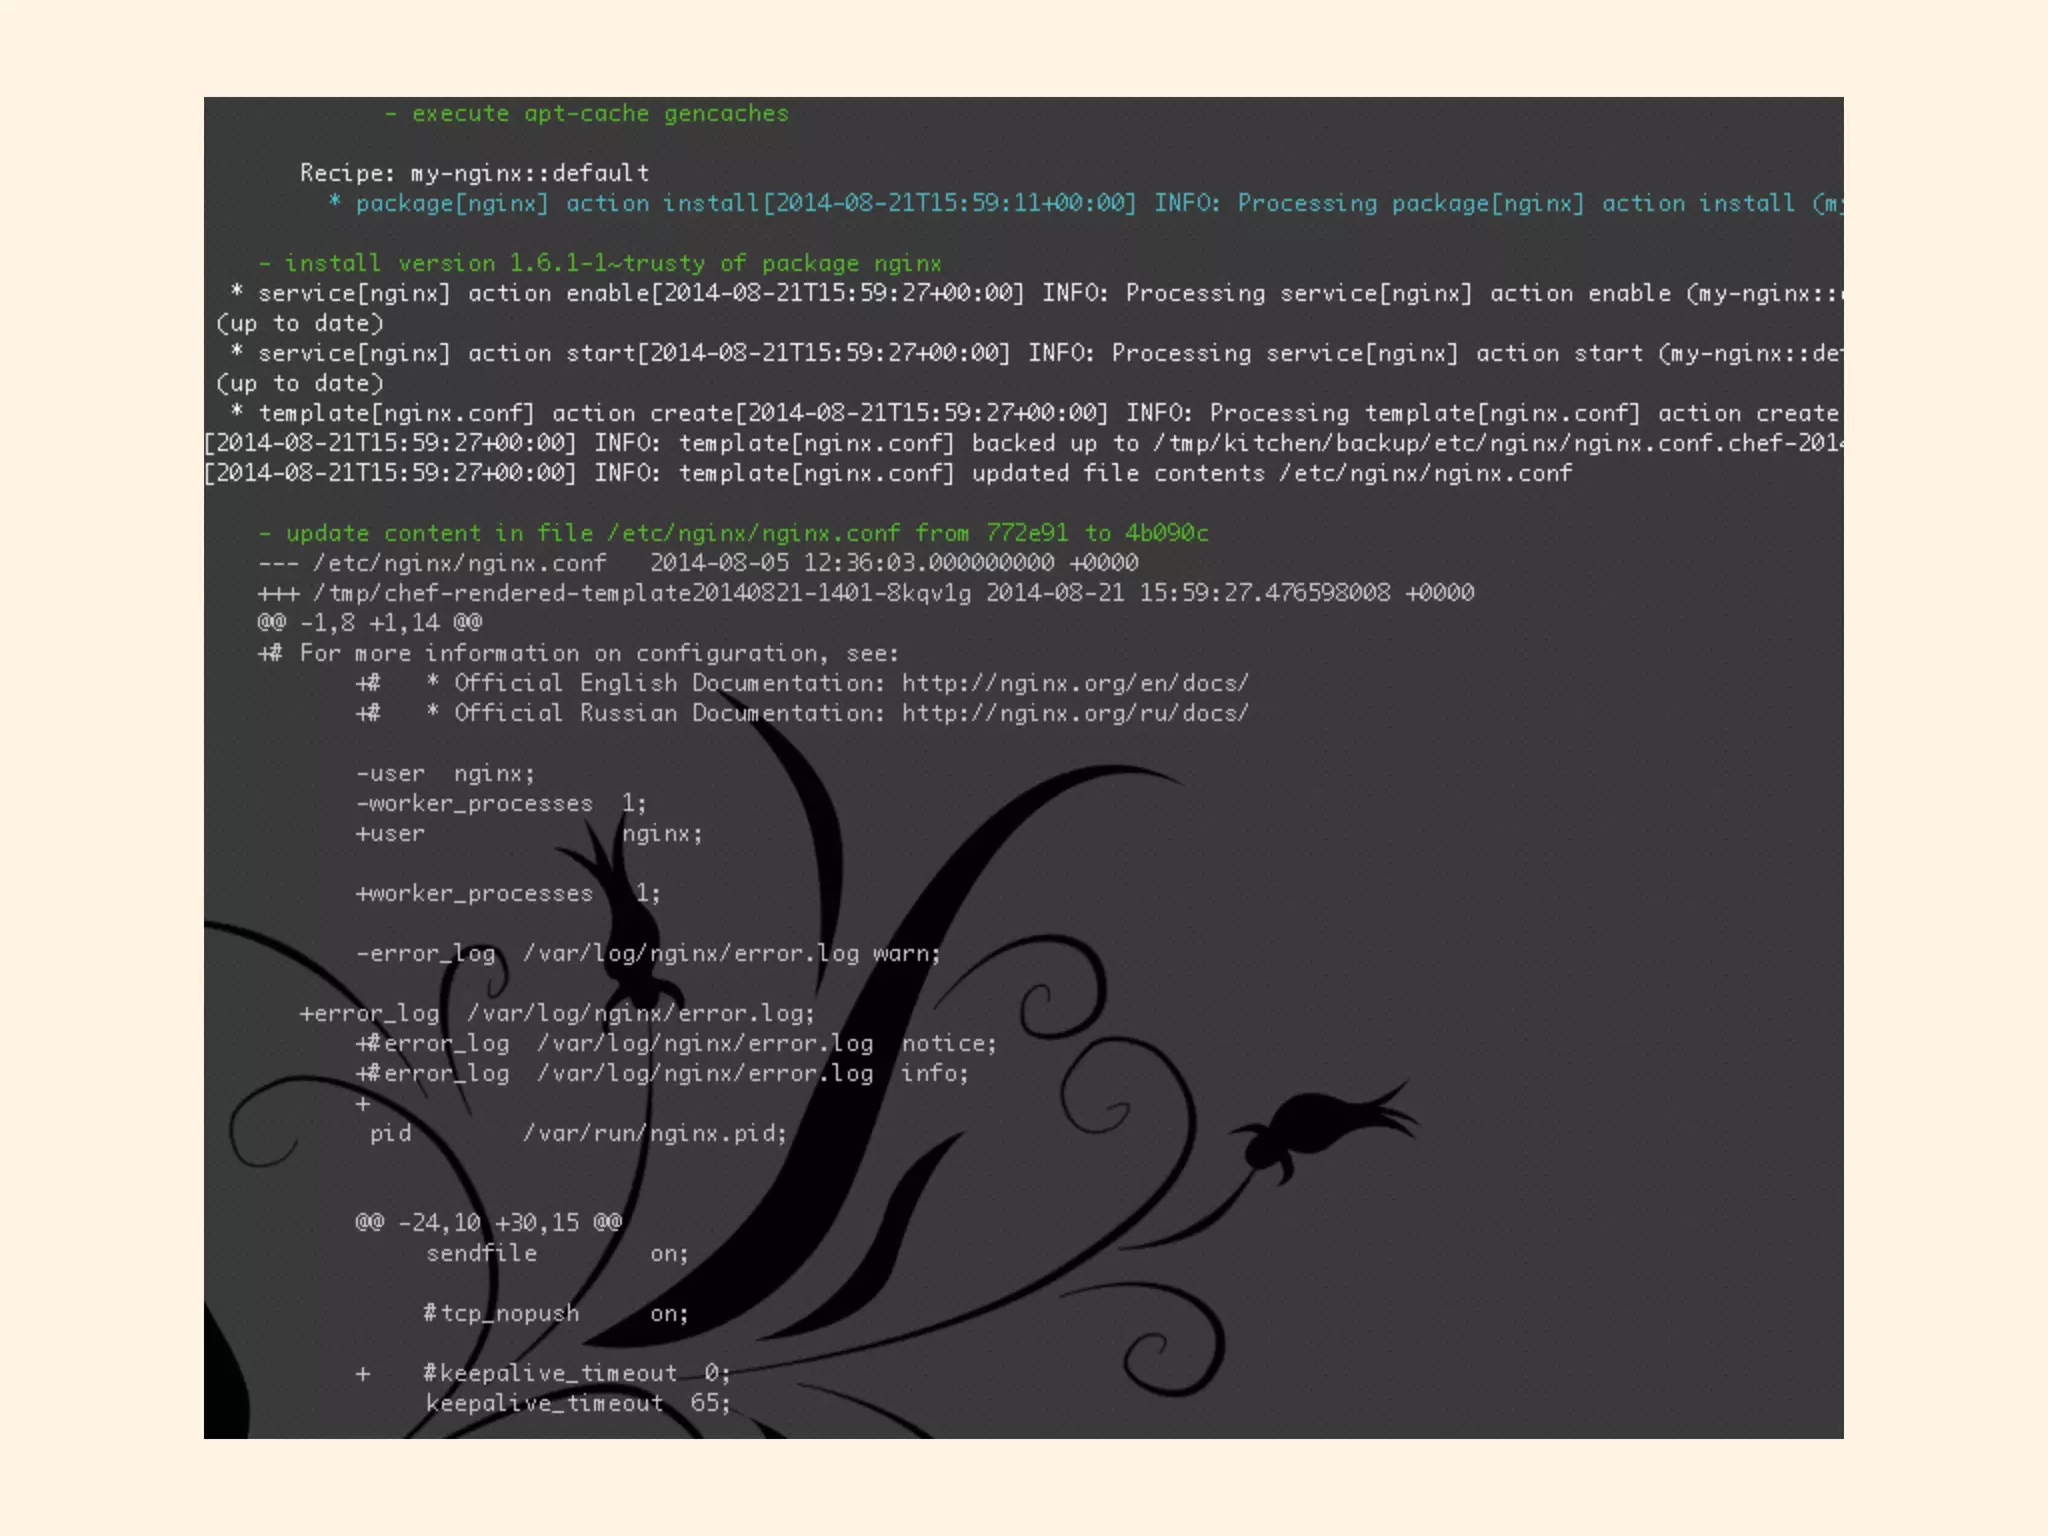The height and width of the screenshot is (1536, 2048).
Task: Click the removed '-error_log ... warn;' line
Action: click(x=648, y=954)
